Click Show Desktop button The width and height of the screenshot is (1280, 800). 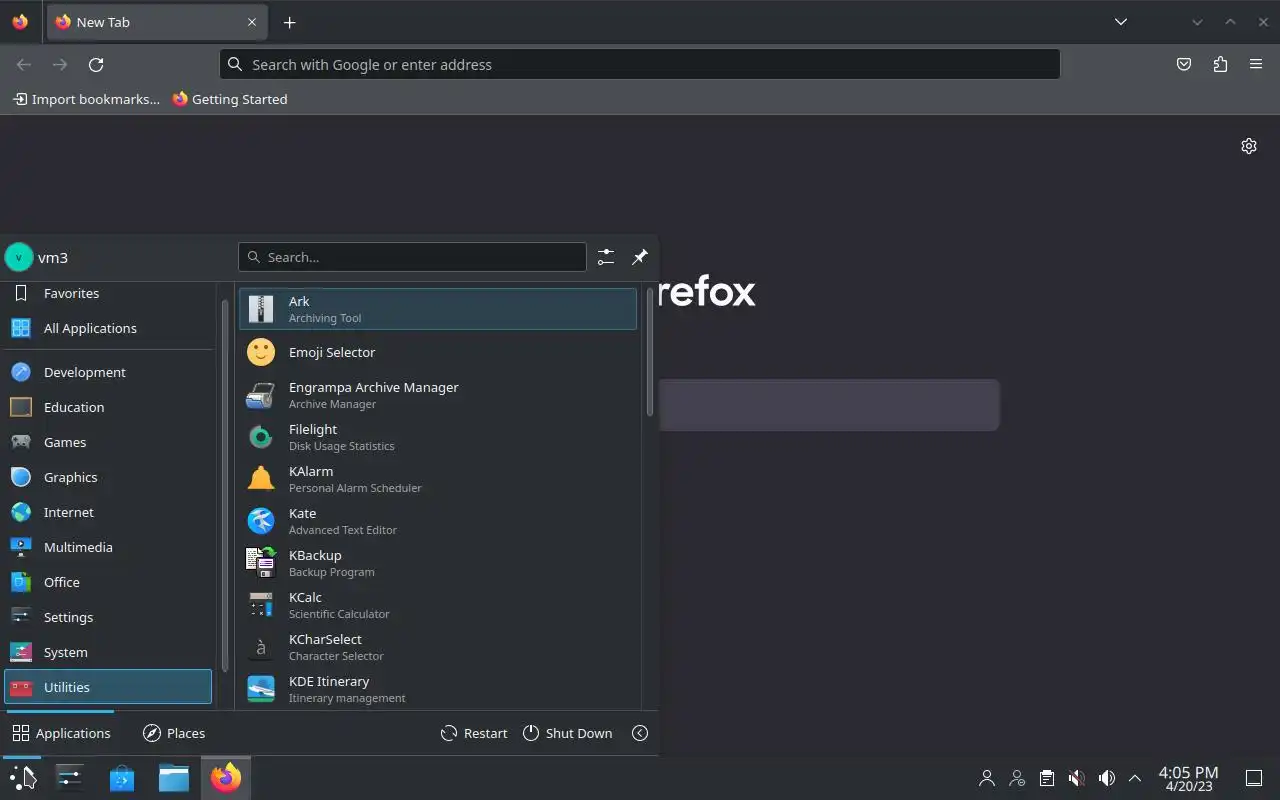1253,778
